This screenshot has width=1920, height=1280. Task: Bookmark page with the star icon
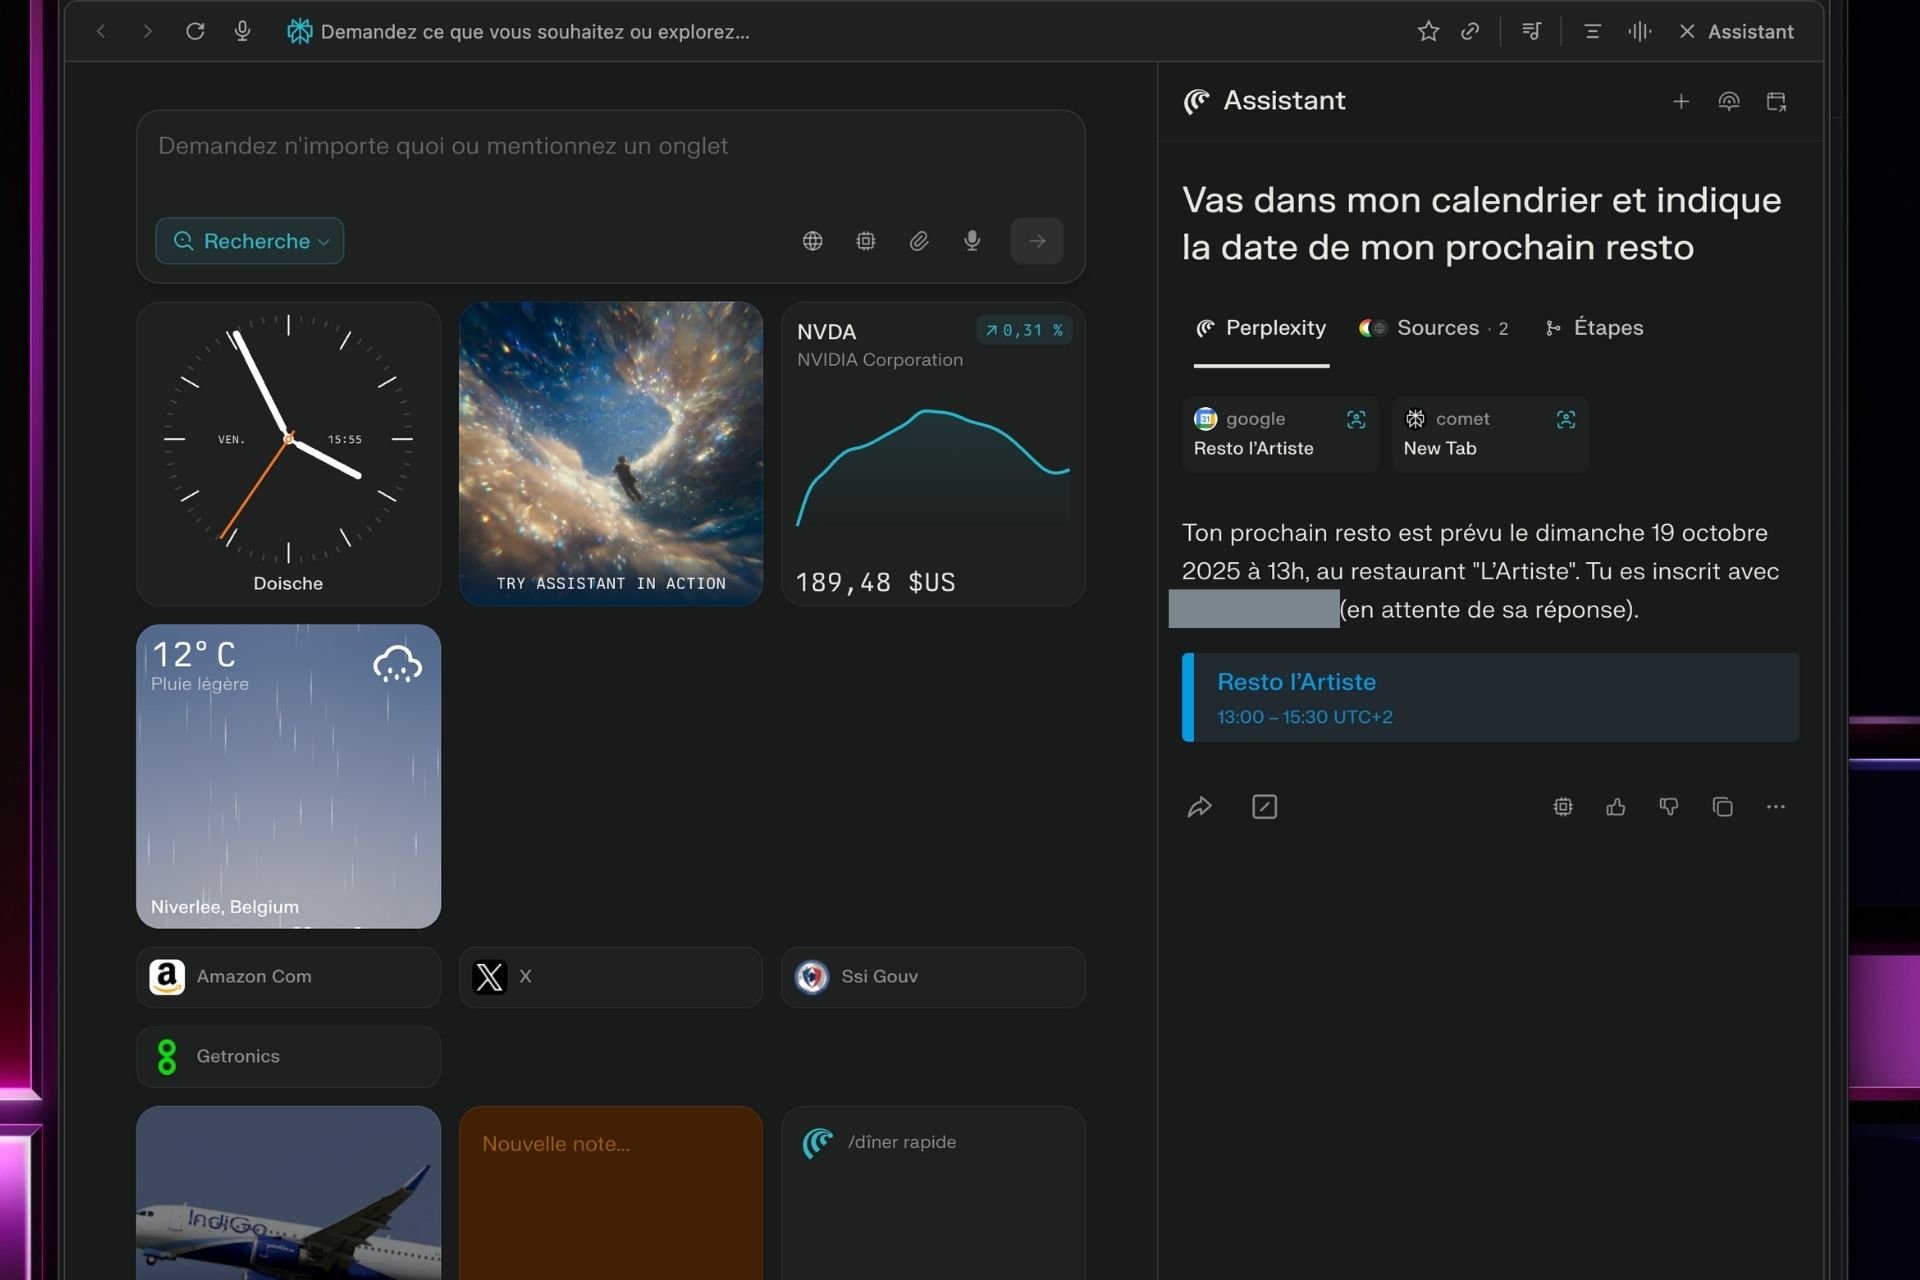coord(1428,31)
